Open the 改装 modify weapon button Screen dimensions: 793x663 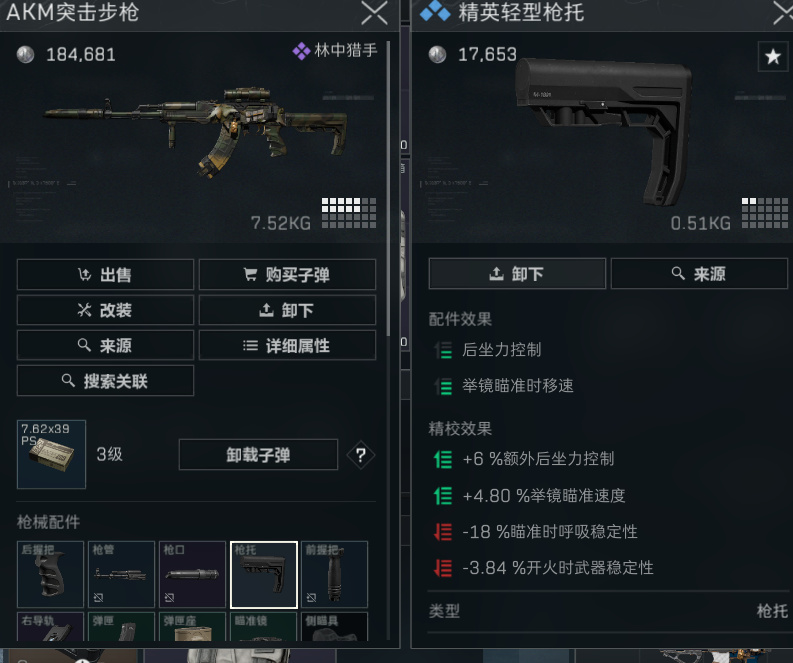[x=105, y=310]
